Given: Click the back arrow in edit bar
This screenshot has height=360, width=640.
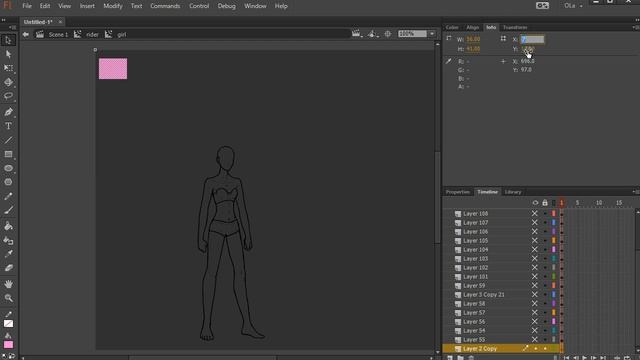Looking at the screenshot, I should click(x=26, y=34).
